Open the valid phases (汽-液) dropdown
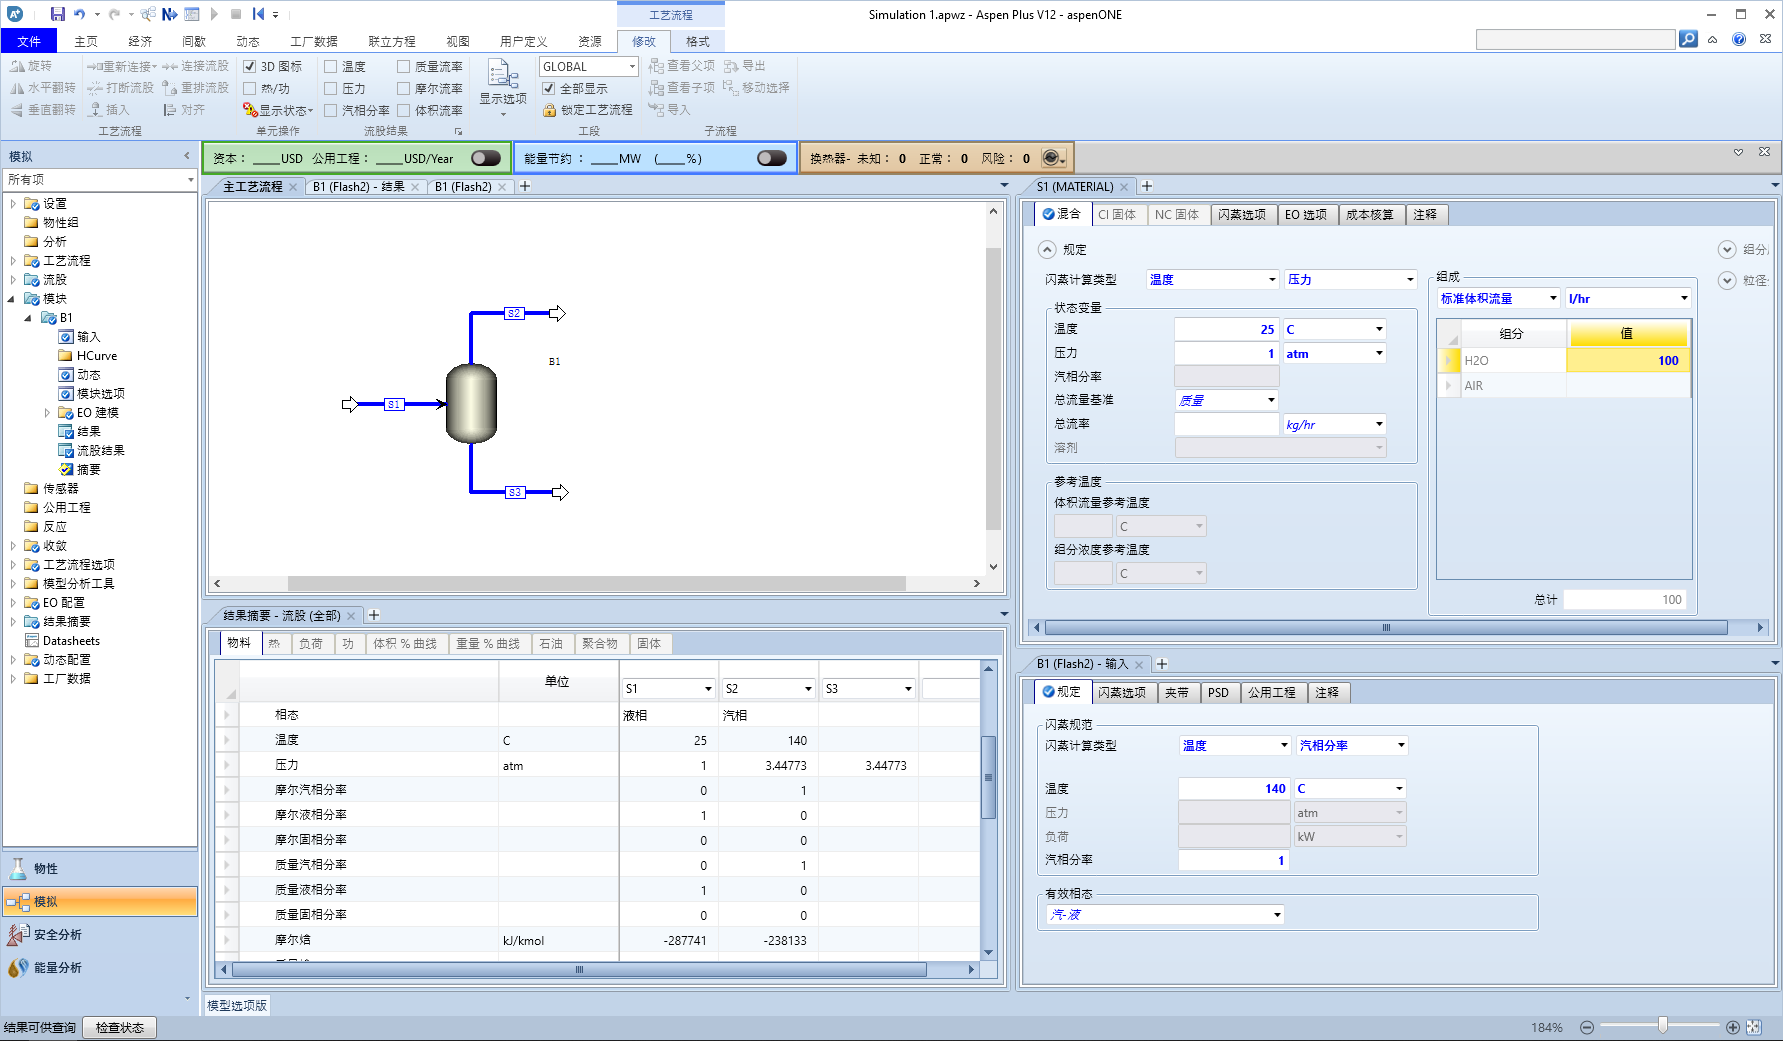The image size is (1783, 1041). 1277,914
